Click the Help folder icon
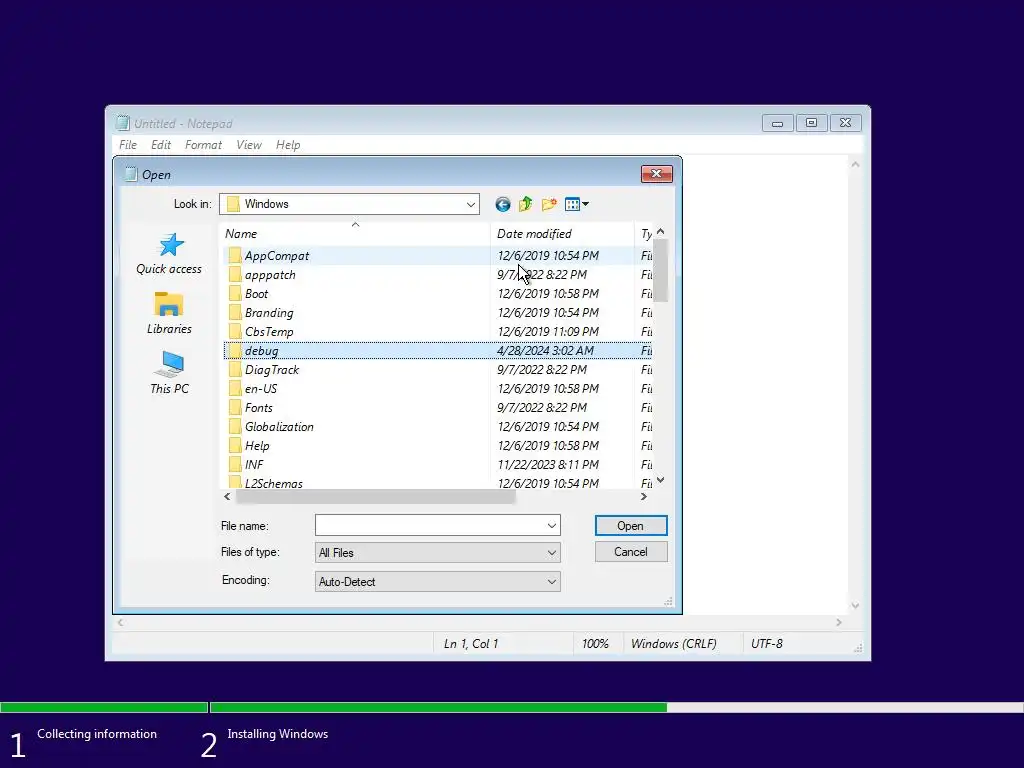Viewport: 1024px width, 768px height. [234, 445]
